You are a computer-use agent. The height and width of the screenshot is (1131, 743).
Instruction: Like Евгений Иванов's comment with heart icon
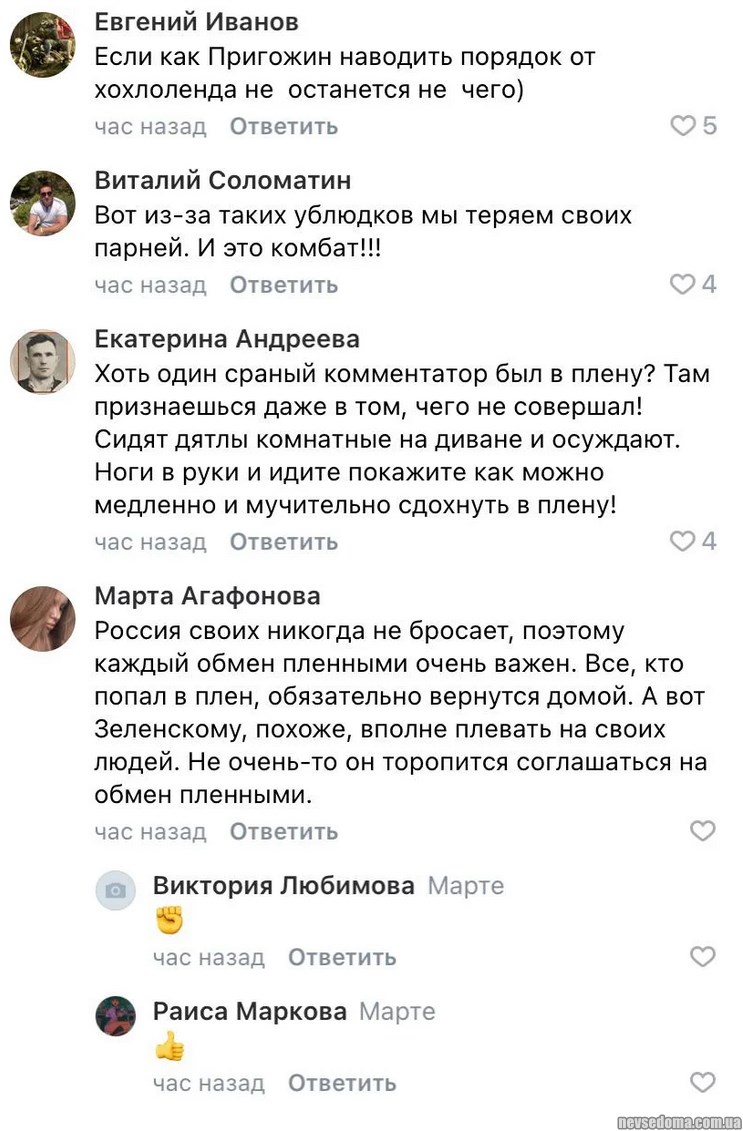pos(682,126)
